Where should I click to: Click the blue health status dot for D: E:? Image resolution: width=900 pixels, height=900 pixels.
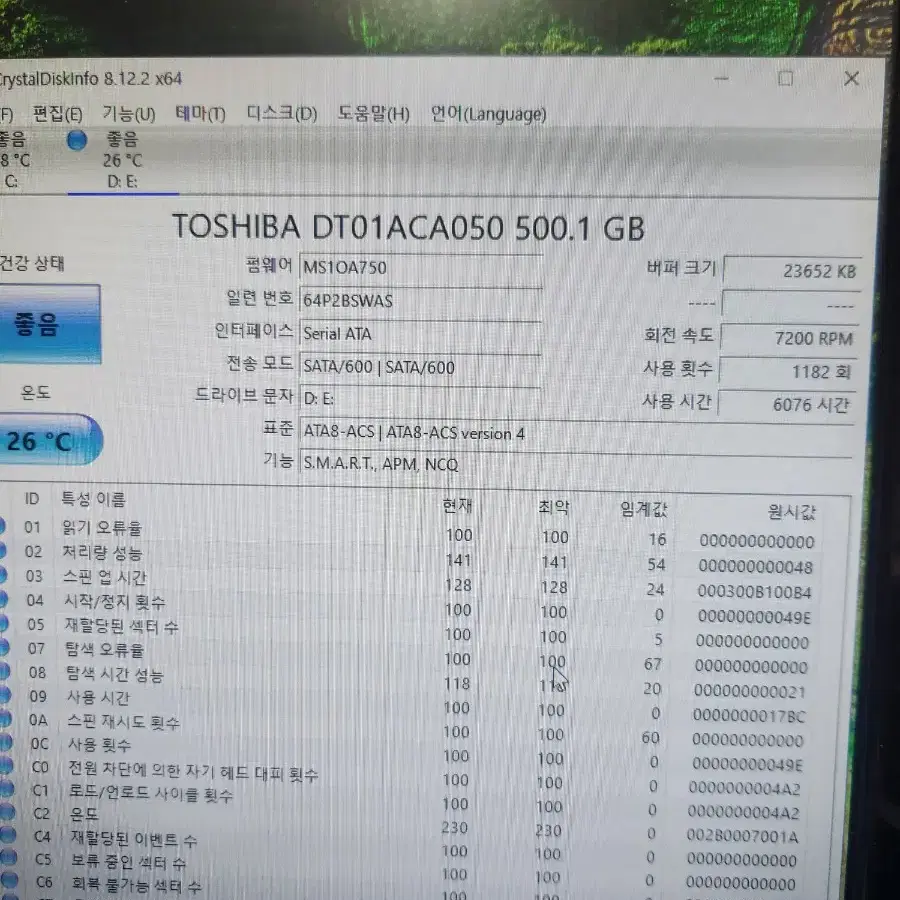(77, 140)
